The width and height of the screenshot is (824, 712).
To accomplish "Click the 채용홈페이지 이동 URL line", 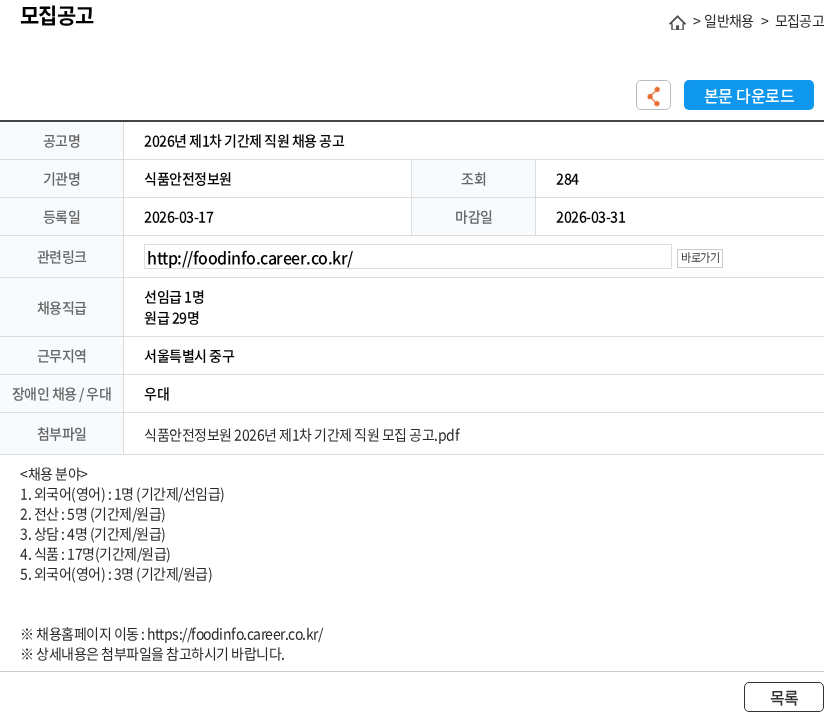I will (x=172, y=634).
